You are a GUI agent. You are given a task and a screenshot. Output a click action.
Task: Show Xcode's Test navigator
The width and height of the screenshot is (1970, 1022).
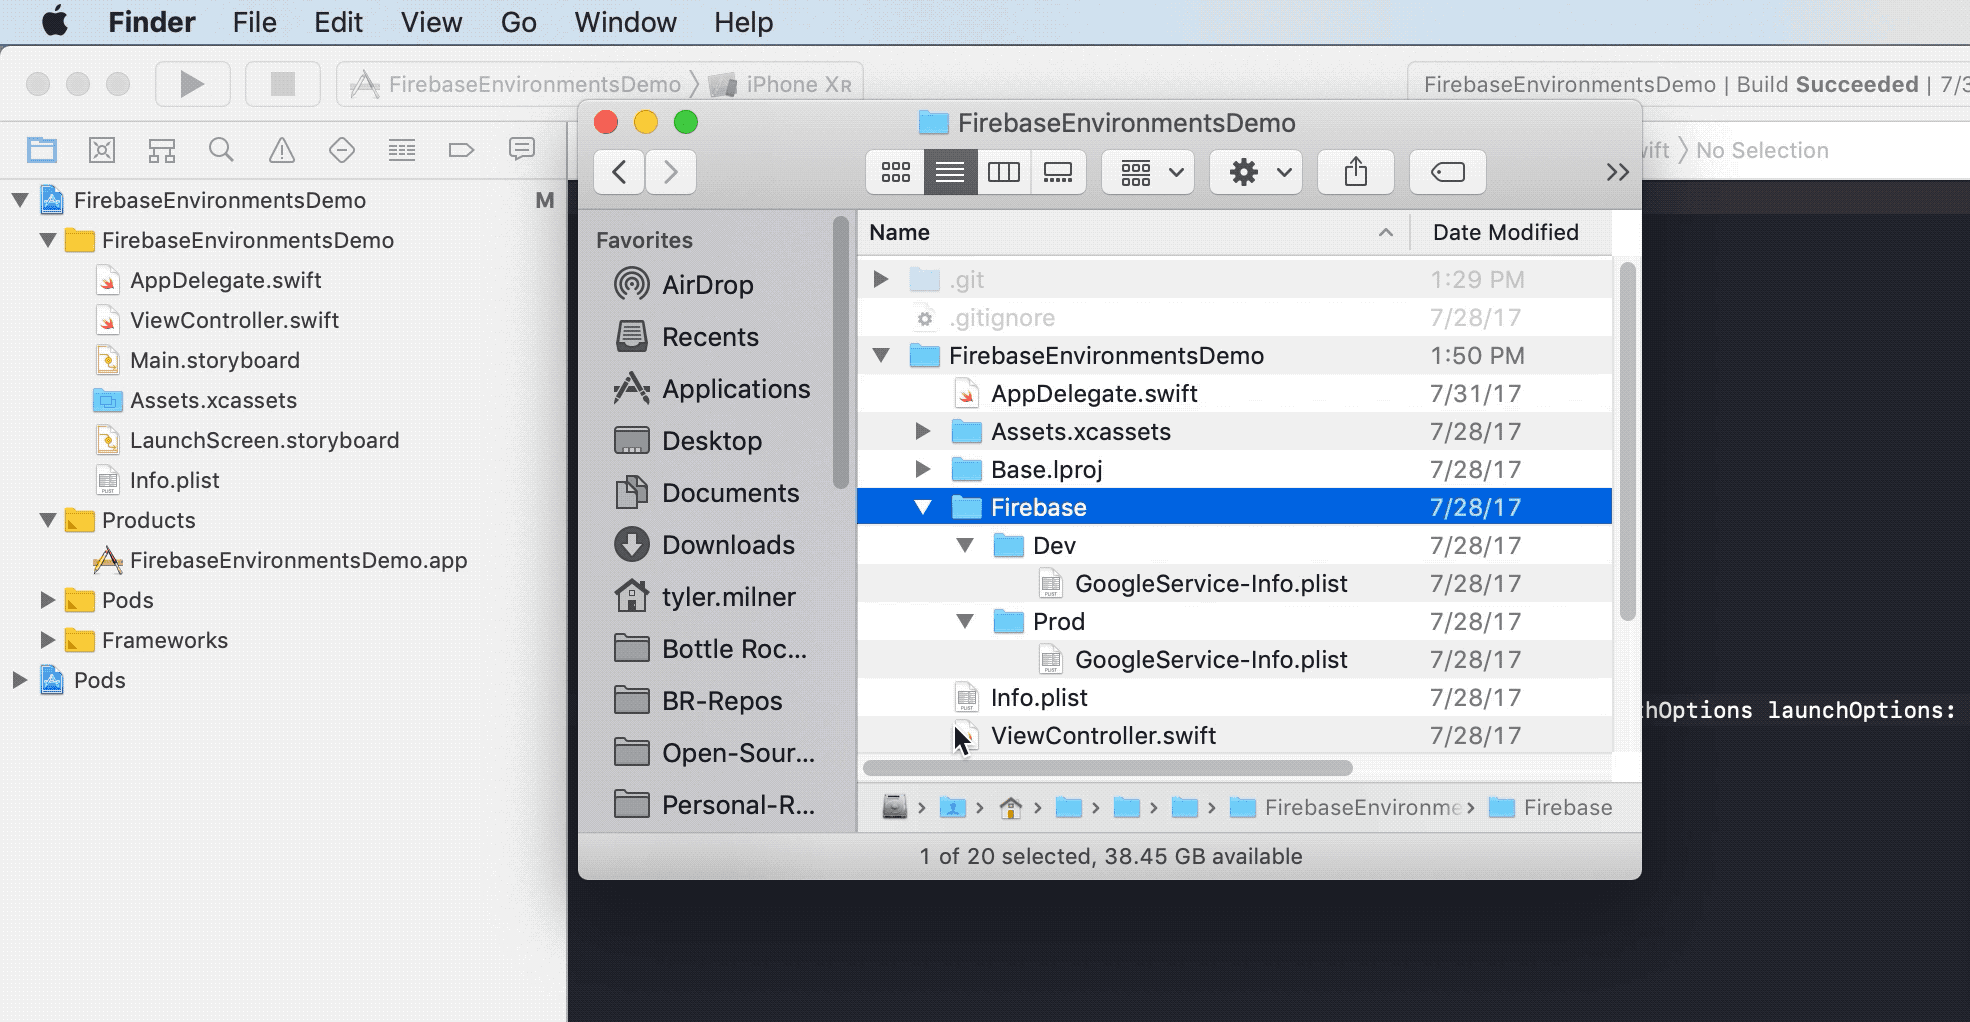342,150
